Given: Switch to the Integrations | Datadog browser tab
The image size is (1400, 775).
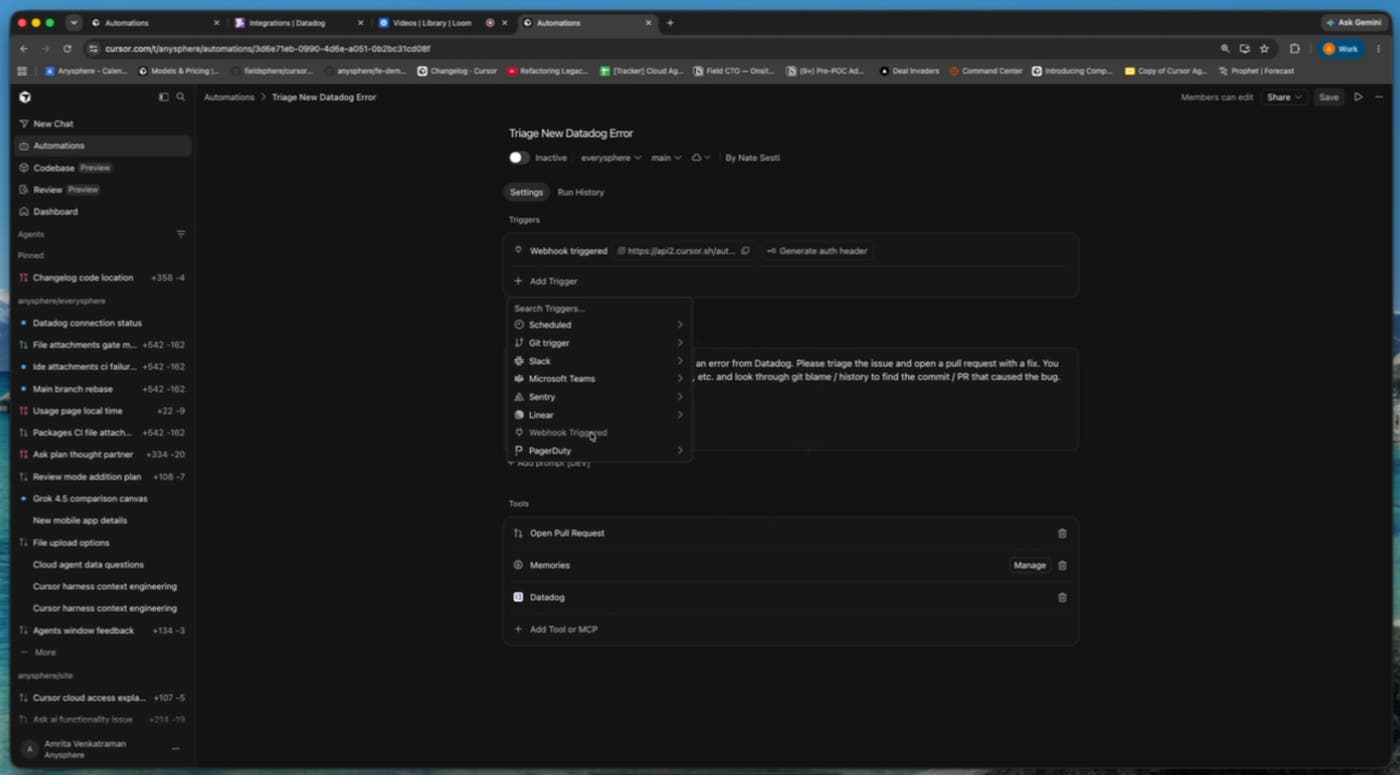Looking at the screenshot, I should (x=297, y=23).
